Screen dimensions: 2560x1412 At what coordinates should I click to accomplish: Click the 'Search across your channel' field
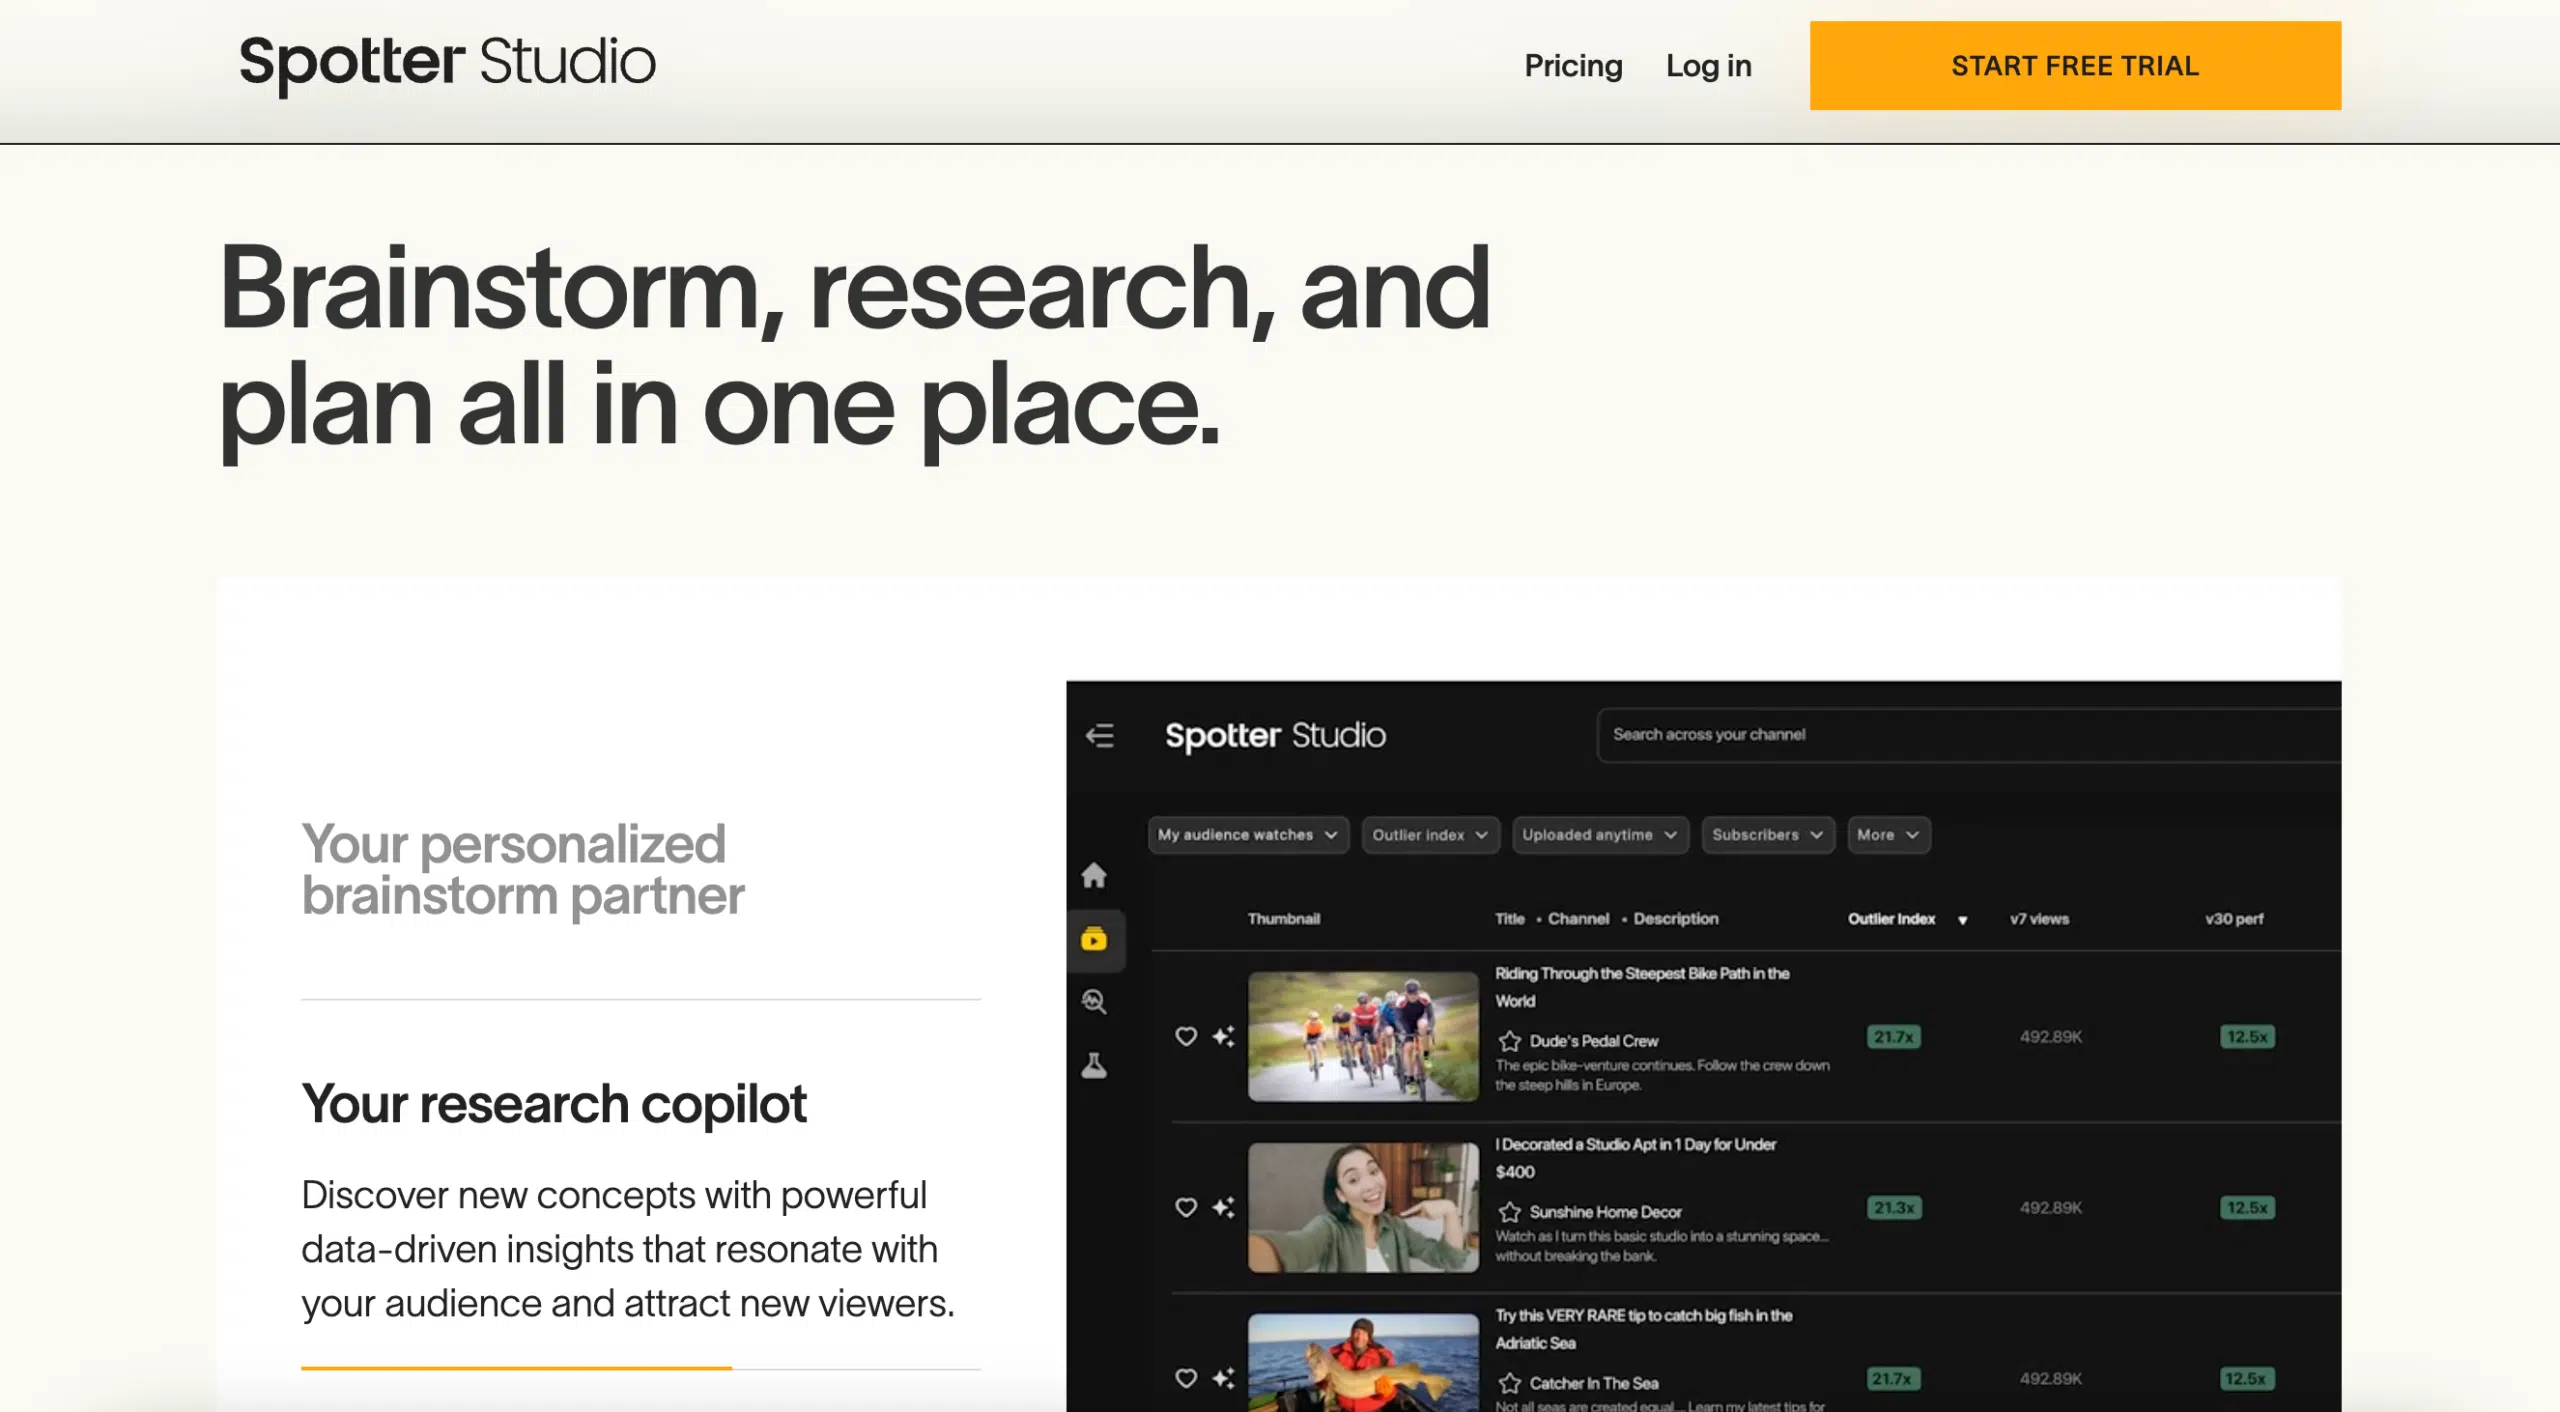1968,735
